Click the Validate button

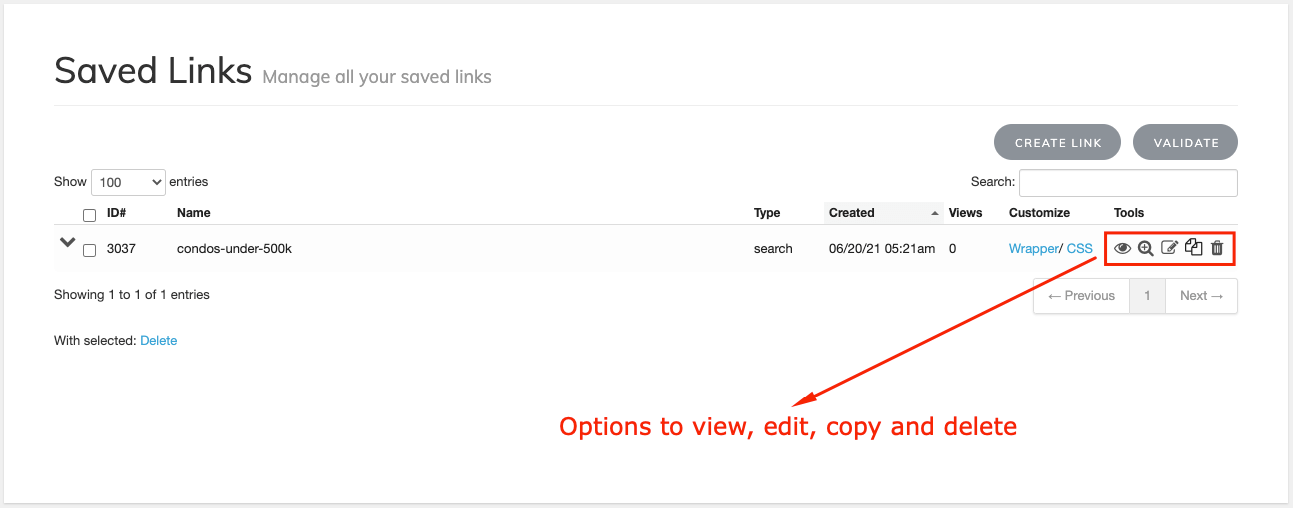point(1185,142)
